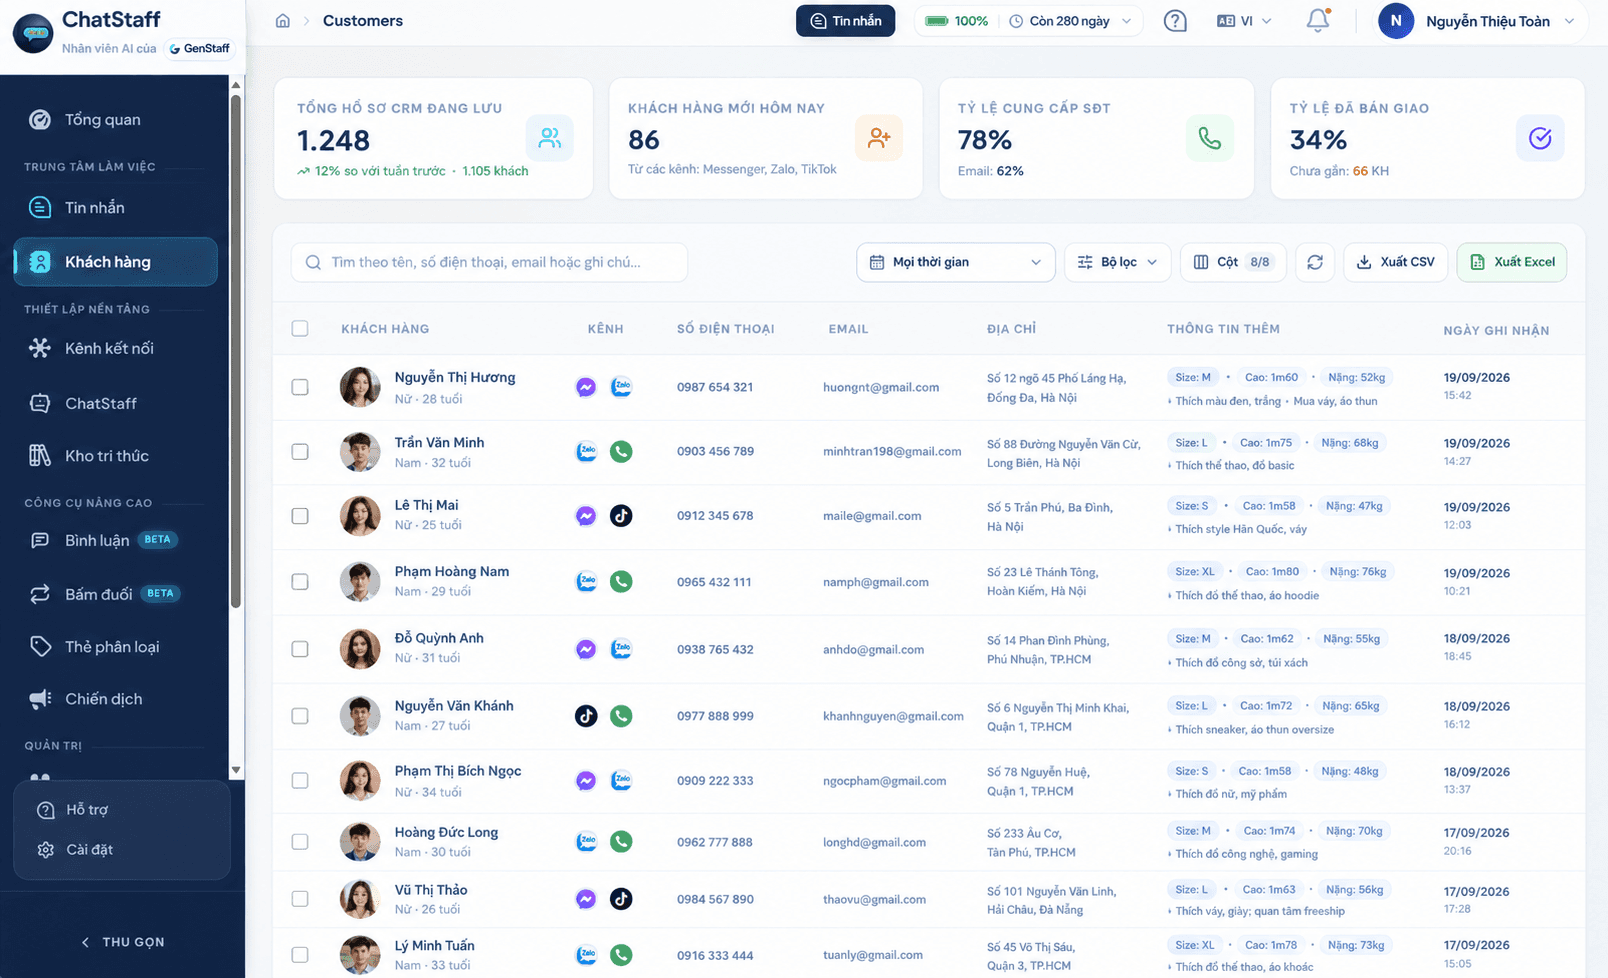Open the notifications bell
Viewport: 1608px width, 978px height.
(x=1318, y=20)
